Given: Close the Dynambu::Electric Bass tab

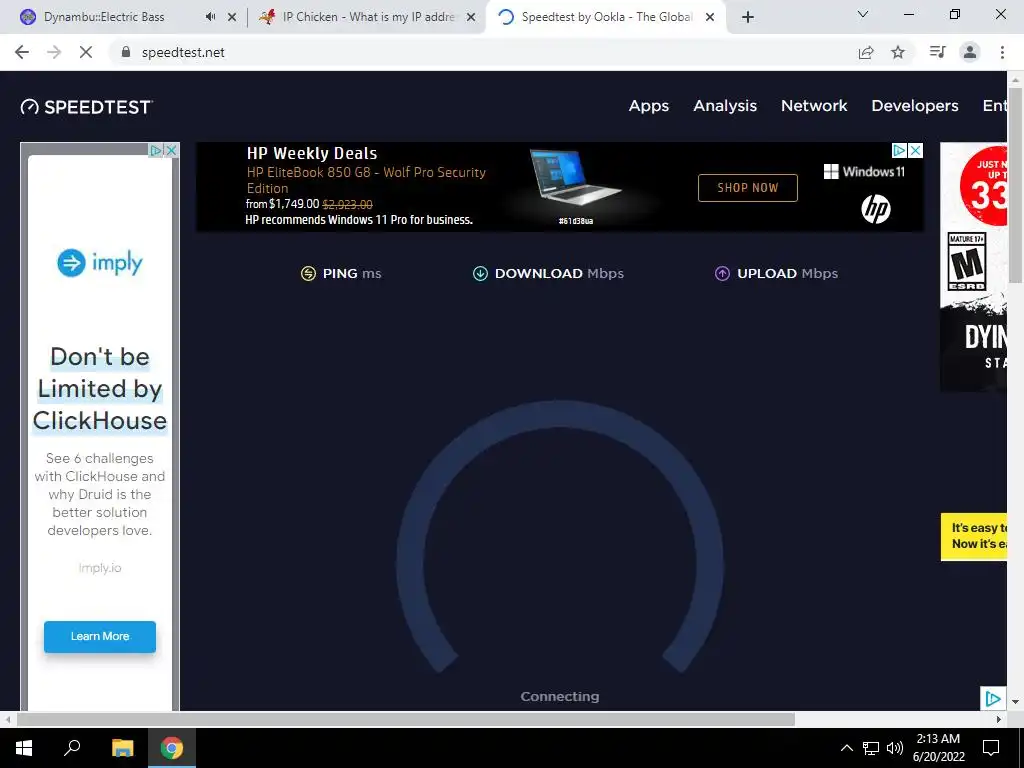Looking at the screenshot, I should (x=232, y=17).
